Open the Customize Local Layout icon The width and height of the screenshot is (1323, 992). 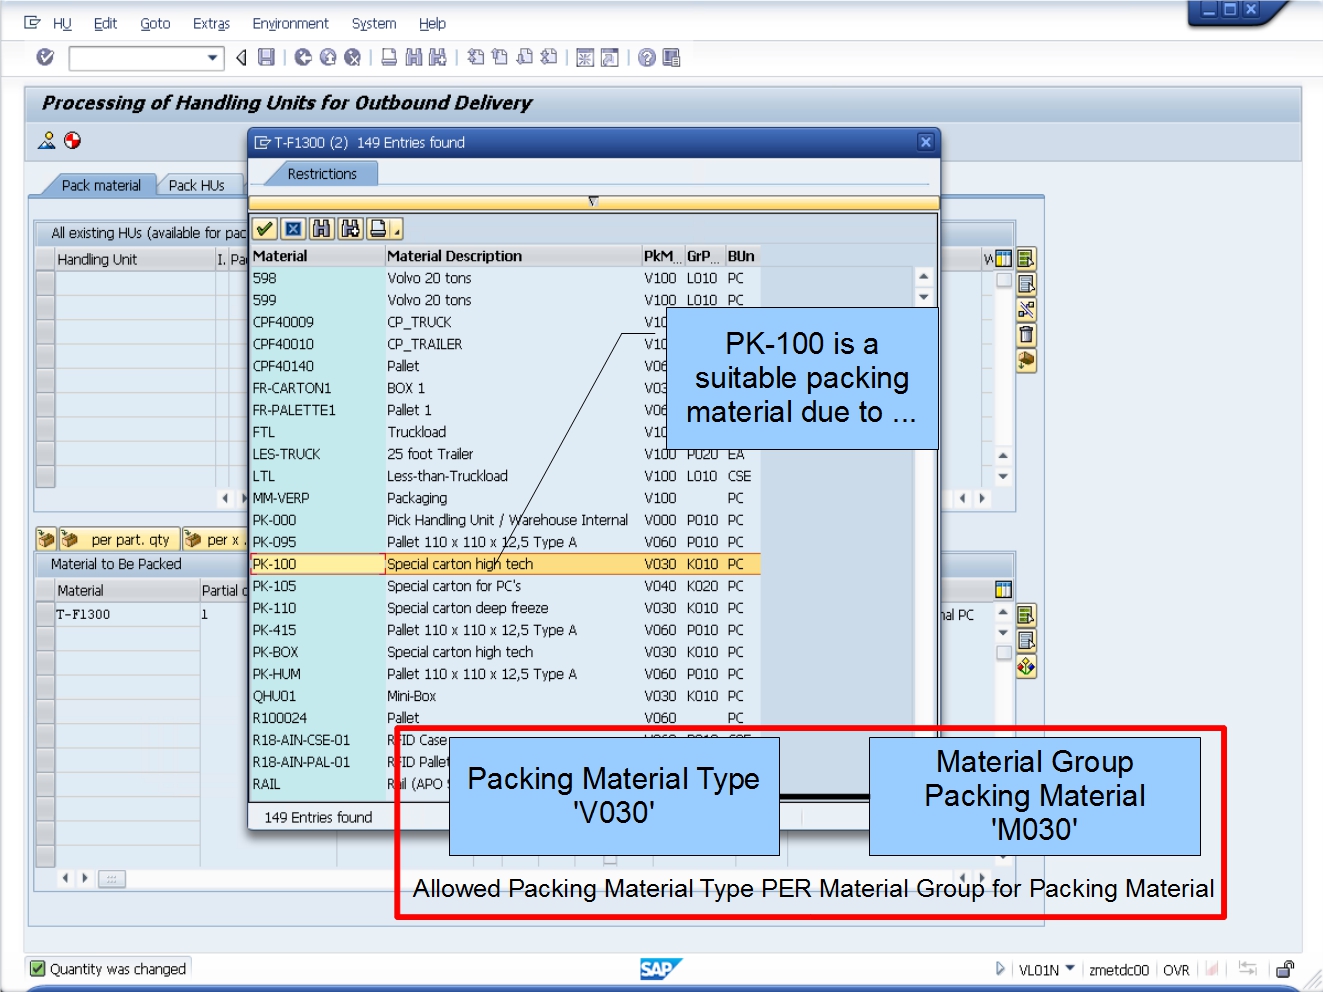pyautogui.click(x=672, y=57)
